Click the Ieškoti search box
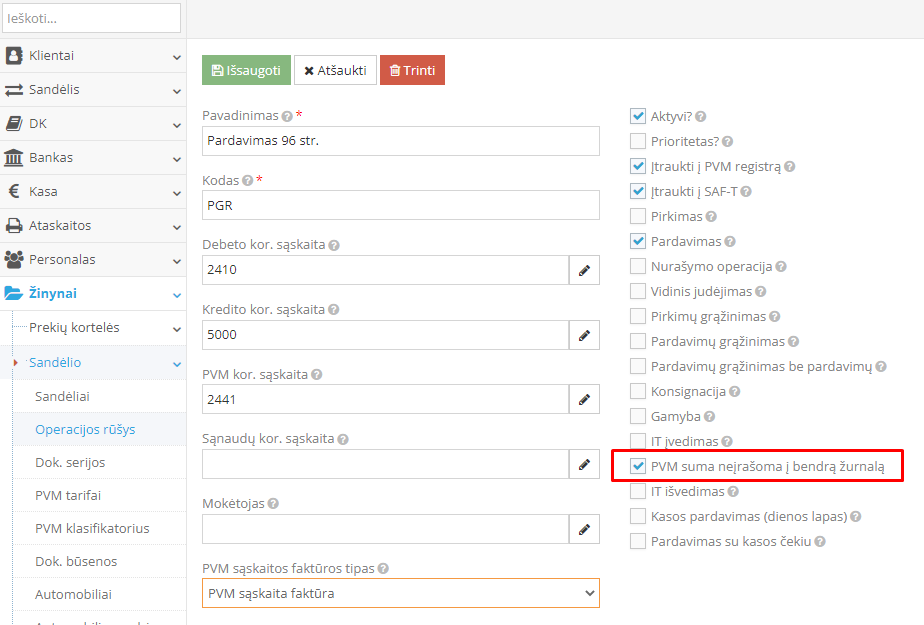 (92, 18)
